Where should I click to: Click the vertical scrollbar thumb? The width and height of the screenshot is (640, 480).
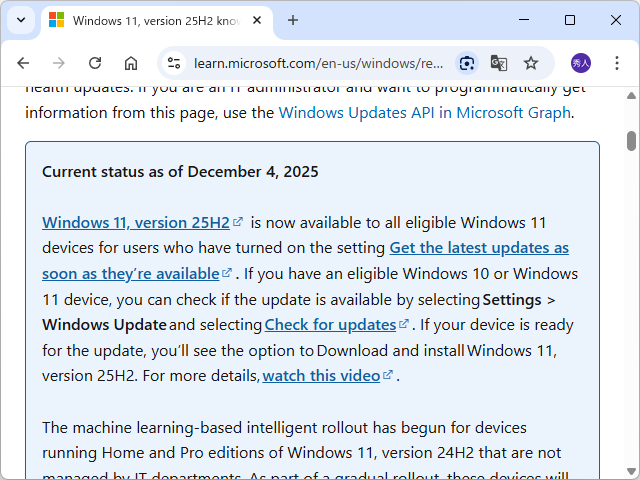pos(631,141)
